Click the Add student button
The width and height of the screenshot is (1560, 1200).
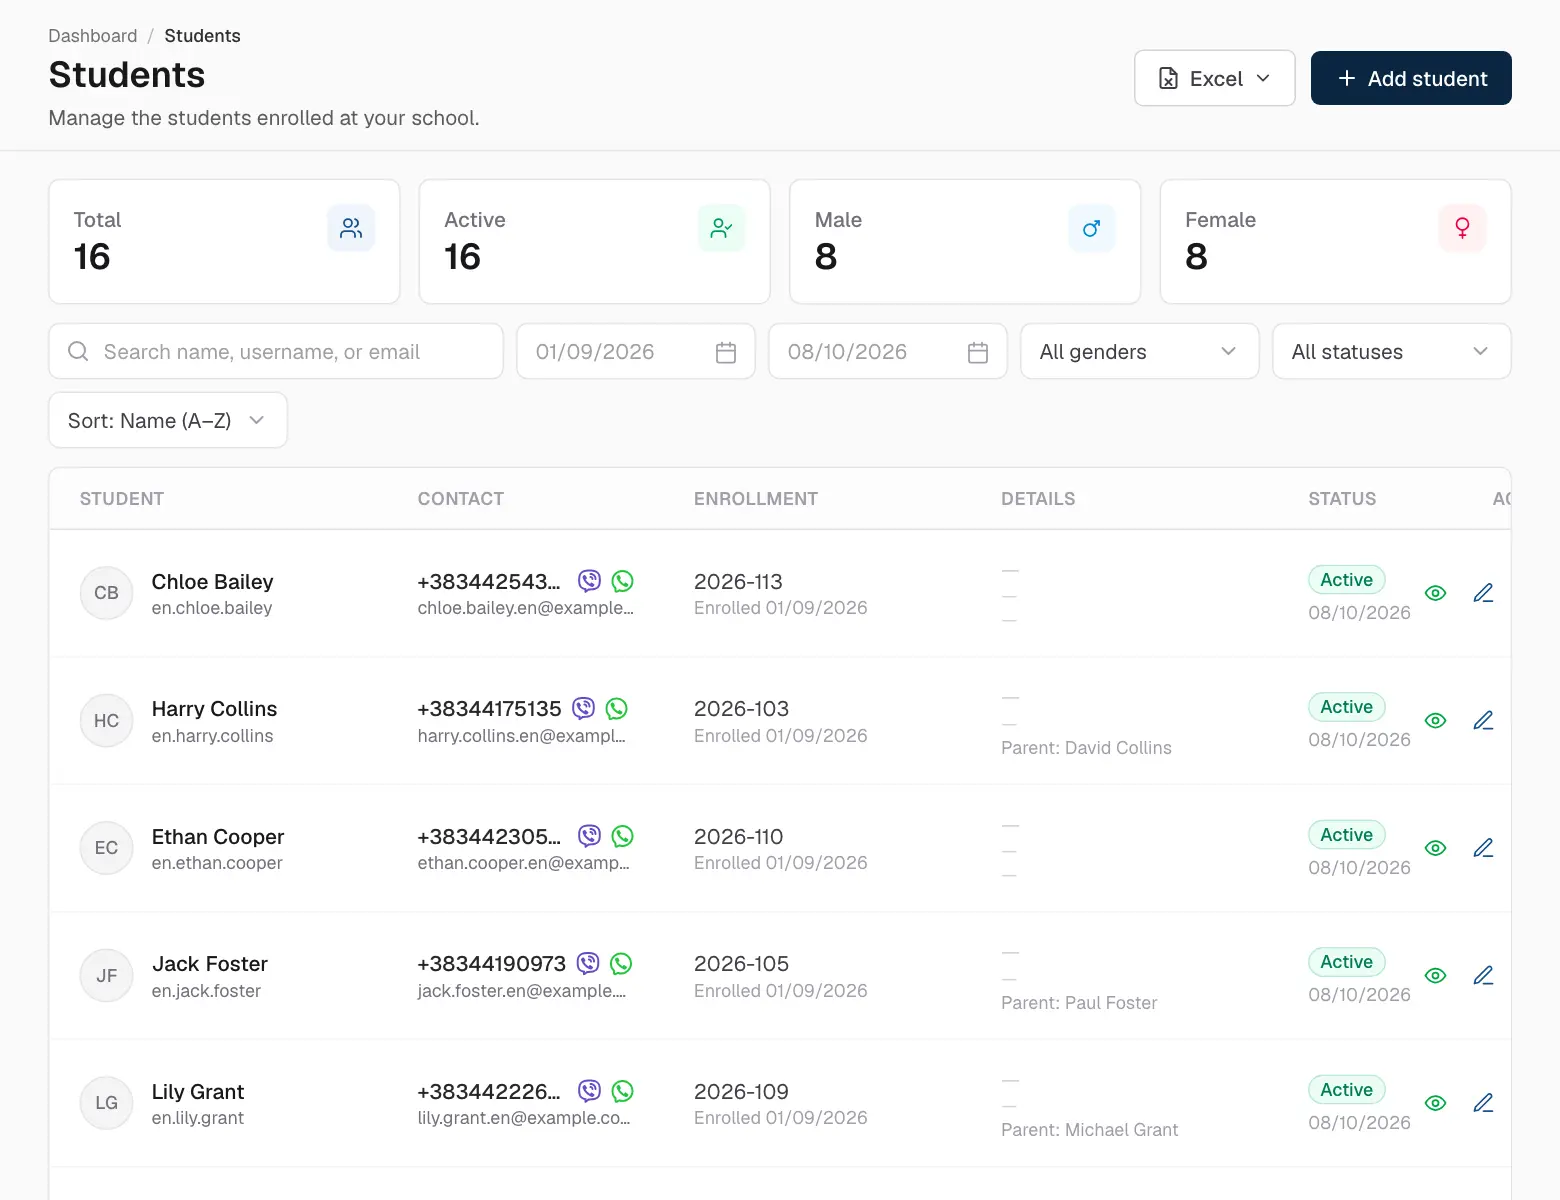tap(1411, 78)
